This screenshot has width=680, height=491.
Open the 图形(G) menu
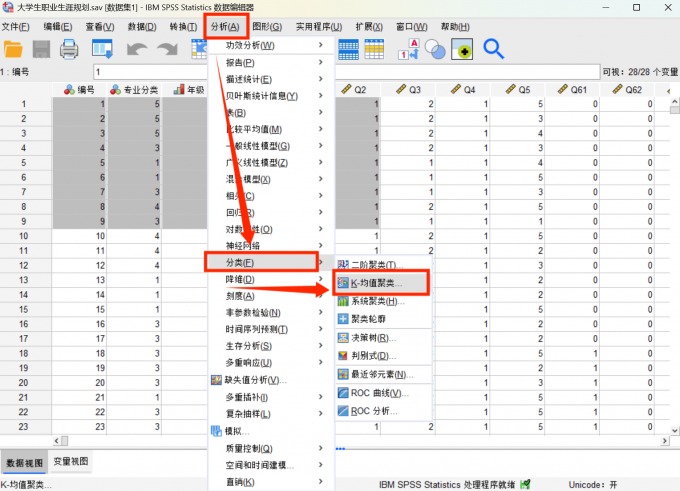coord(267,27)
